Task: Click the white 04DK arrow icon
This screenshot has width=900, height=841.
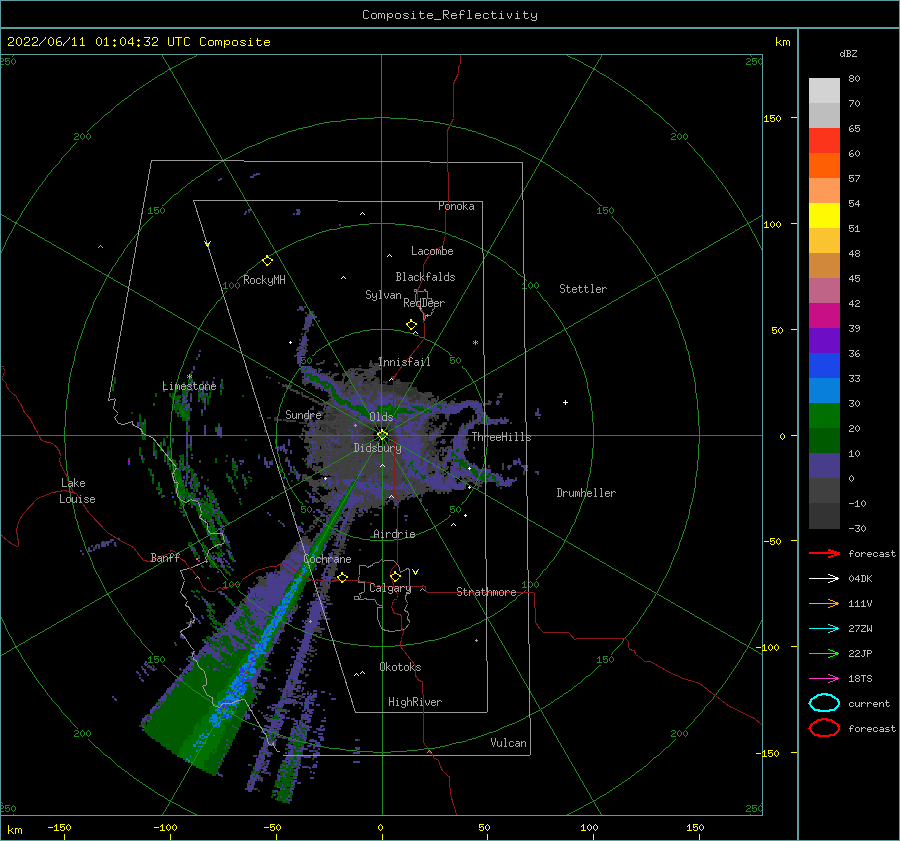Action: (x=824, y=579)
